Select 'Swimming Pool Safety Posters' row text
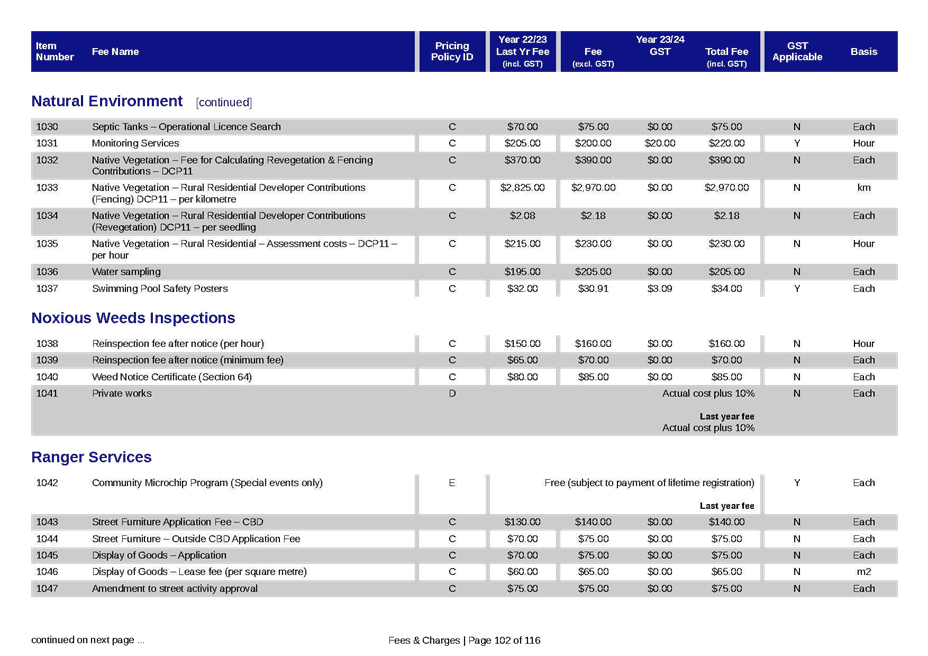The width and height of the screenshot is (928, 656). pyautogui.click(x=160, y=288)
